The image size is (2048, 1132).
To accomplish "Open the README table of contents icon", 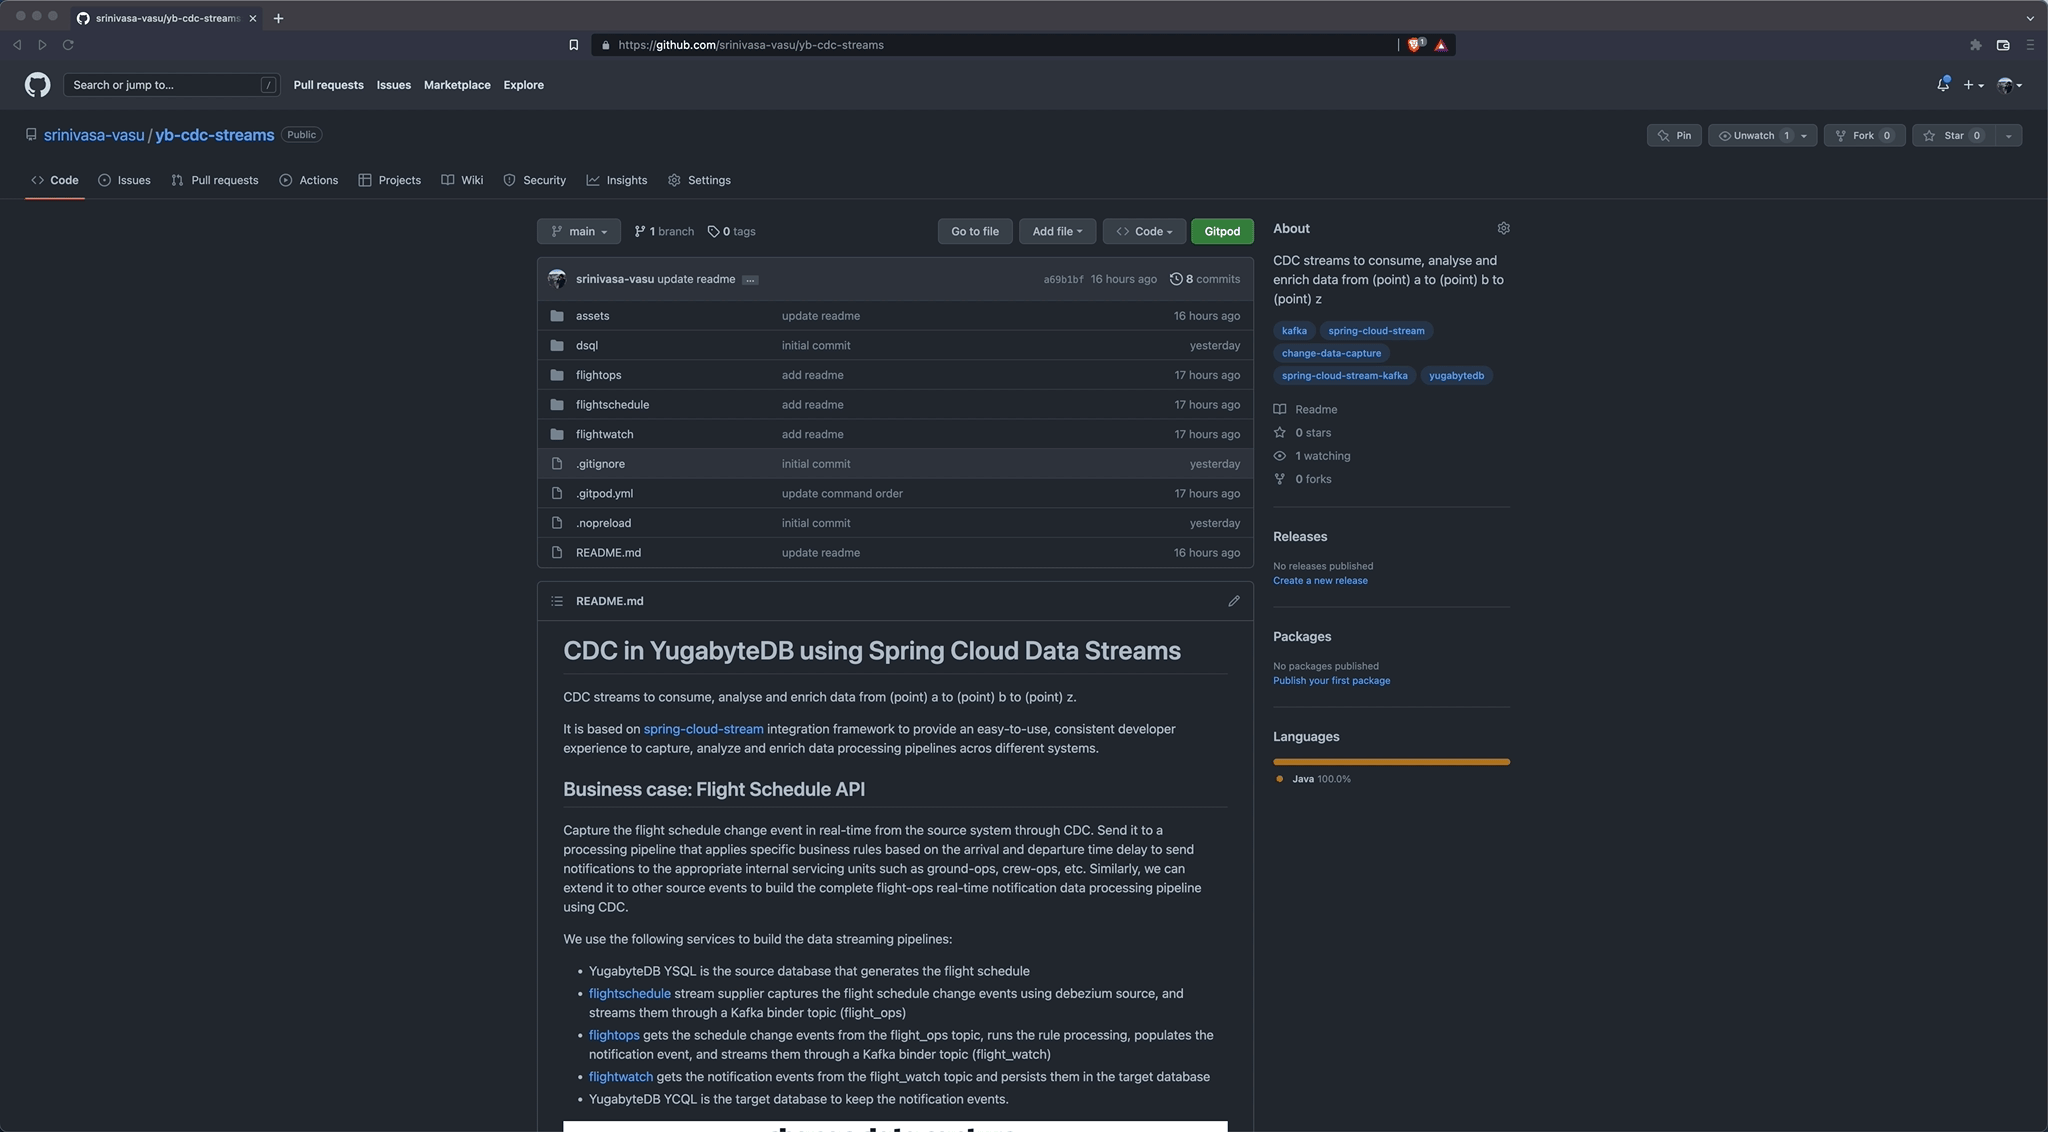I will pos(557,601).
